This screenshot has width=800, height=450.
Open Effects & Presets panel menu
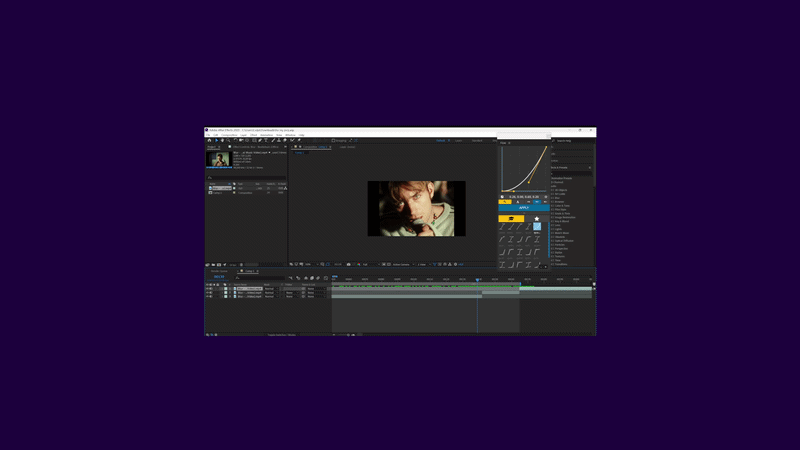(590, 167)
